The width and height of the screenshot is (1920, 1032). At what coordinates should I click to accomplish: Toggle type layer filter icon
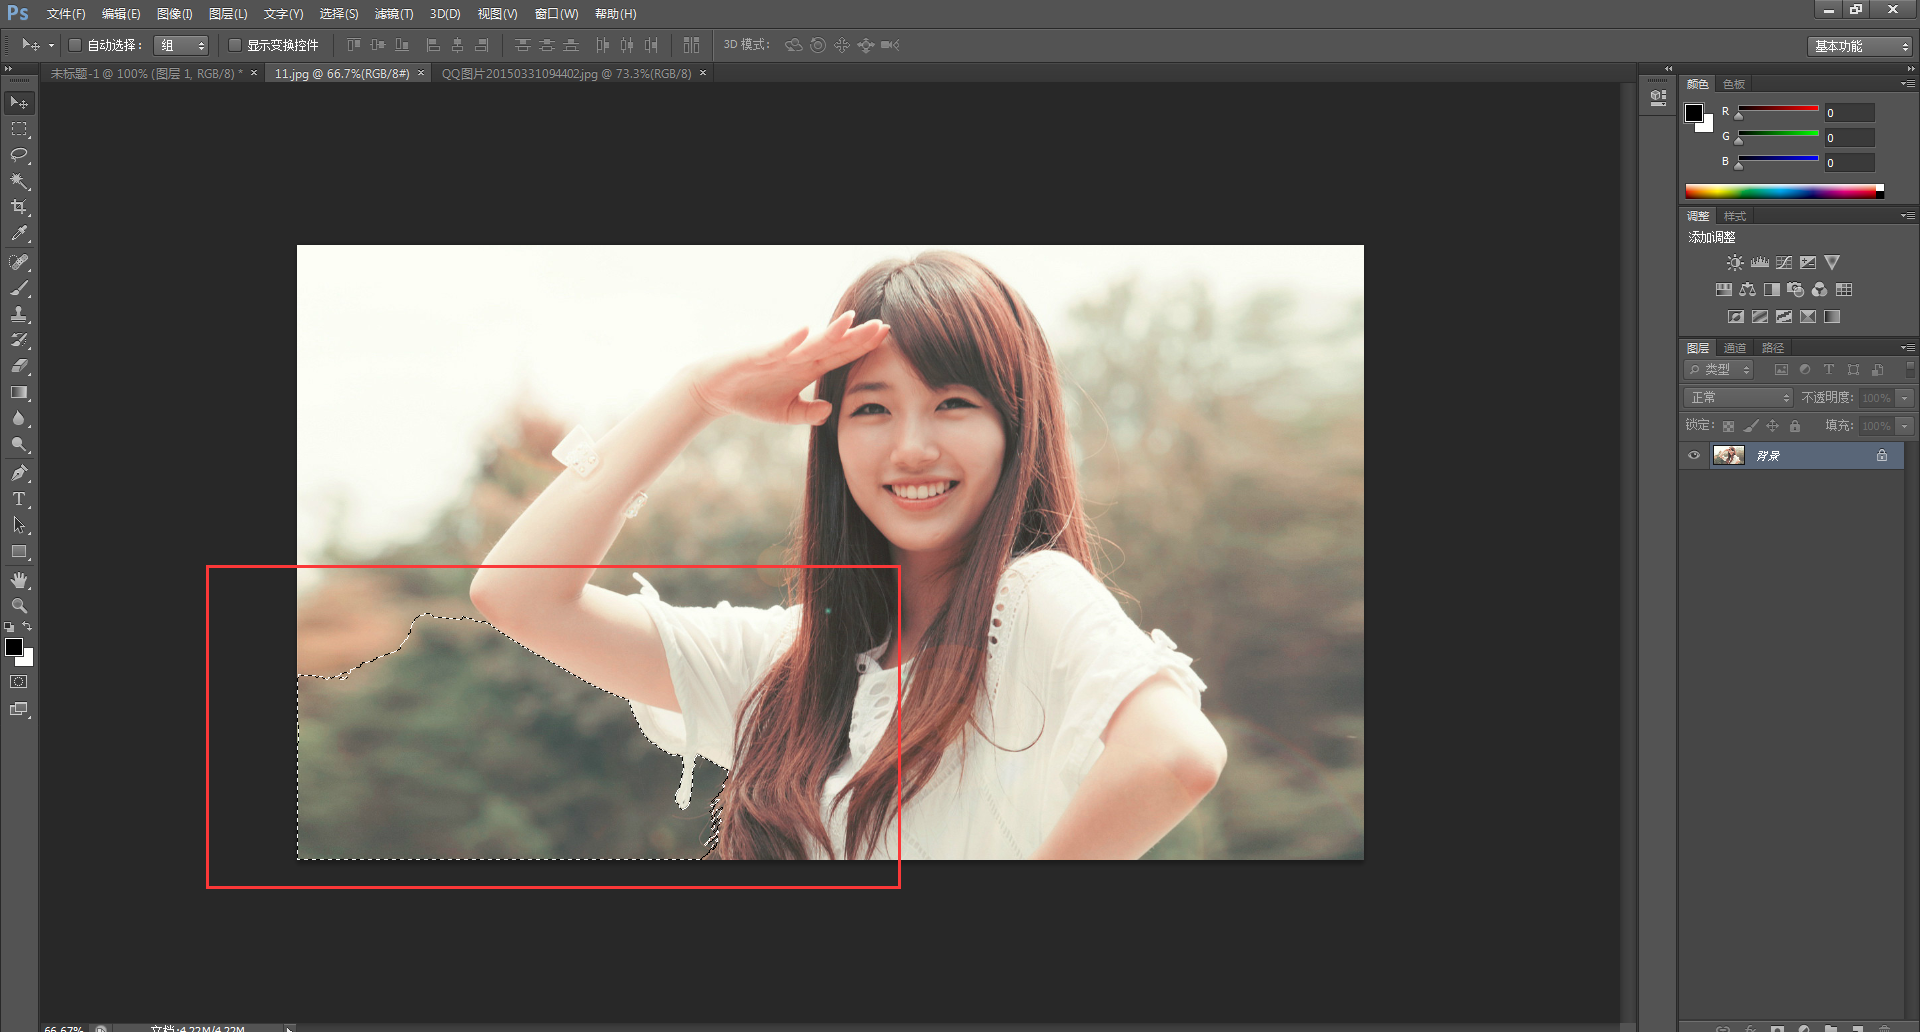point(1829,370)
